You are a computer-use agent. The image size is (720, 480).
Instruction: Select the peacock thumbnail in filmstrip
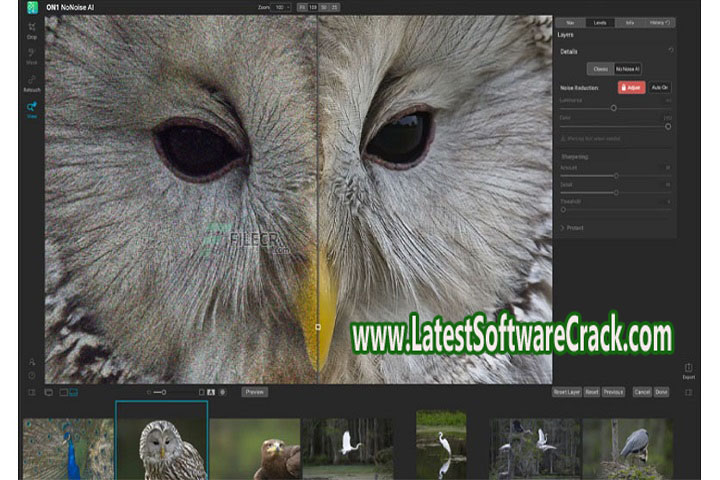click(x=67, y=448)
